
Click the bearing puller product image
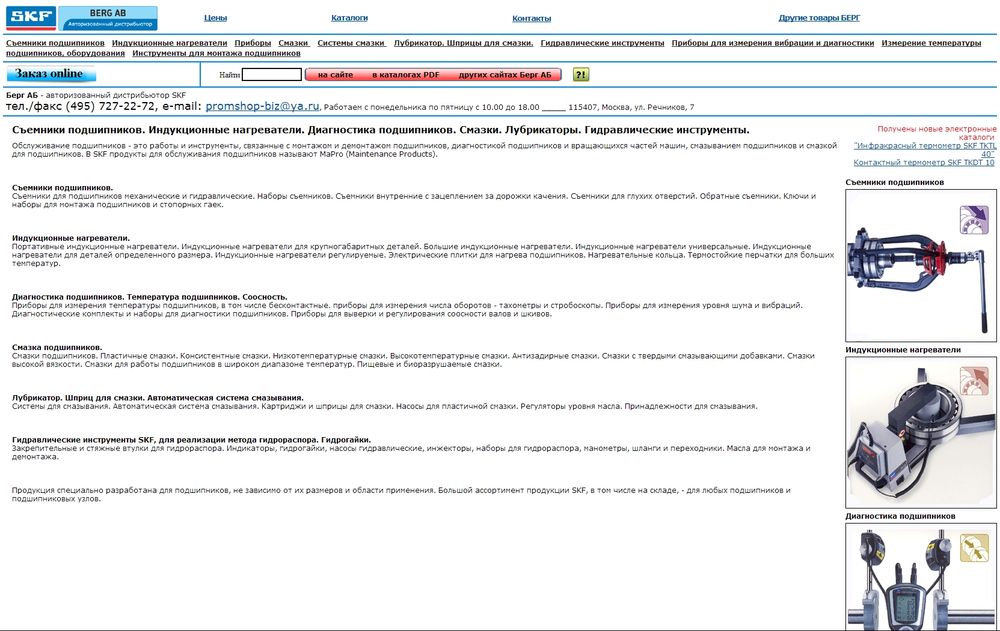[x=920, y=265]
